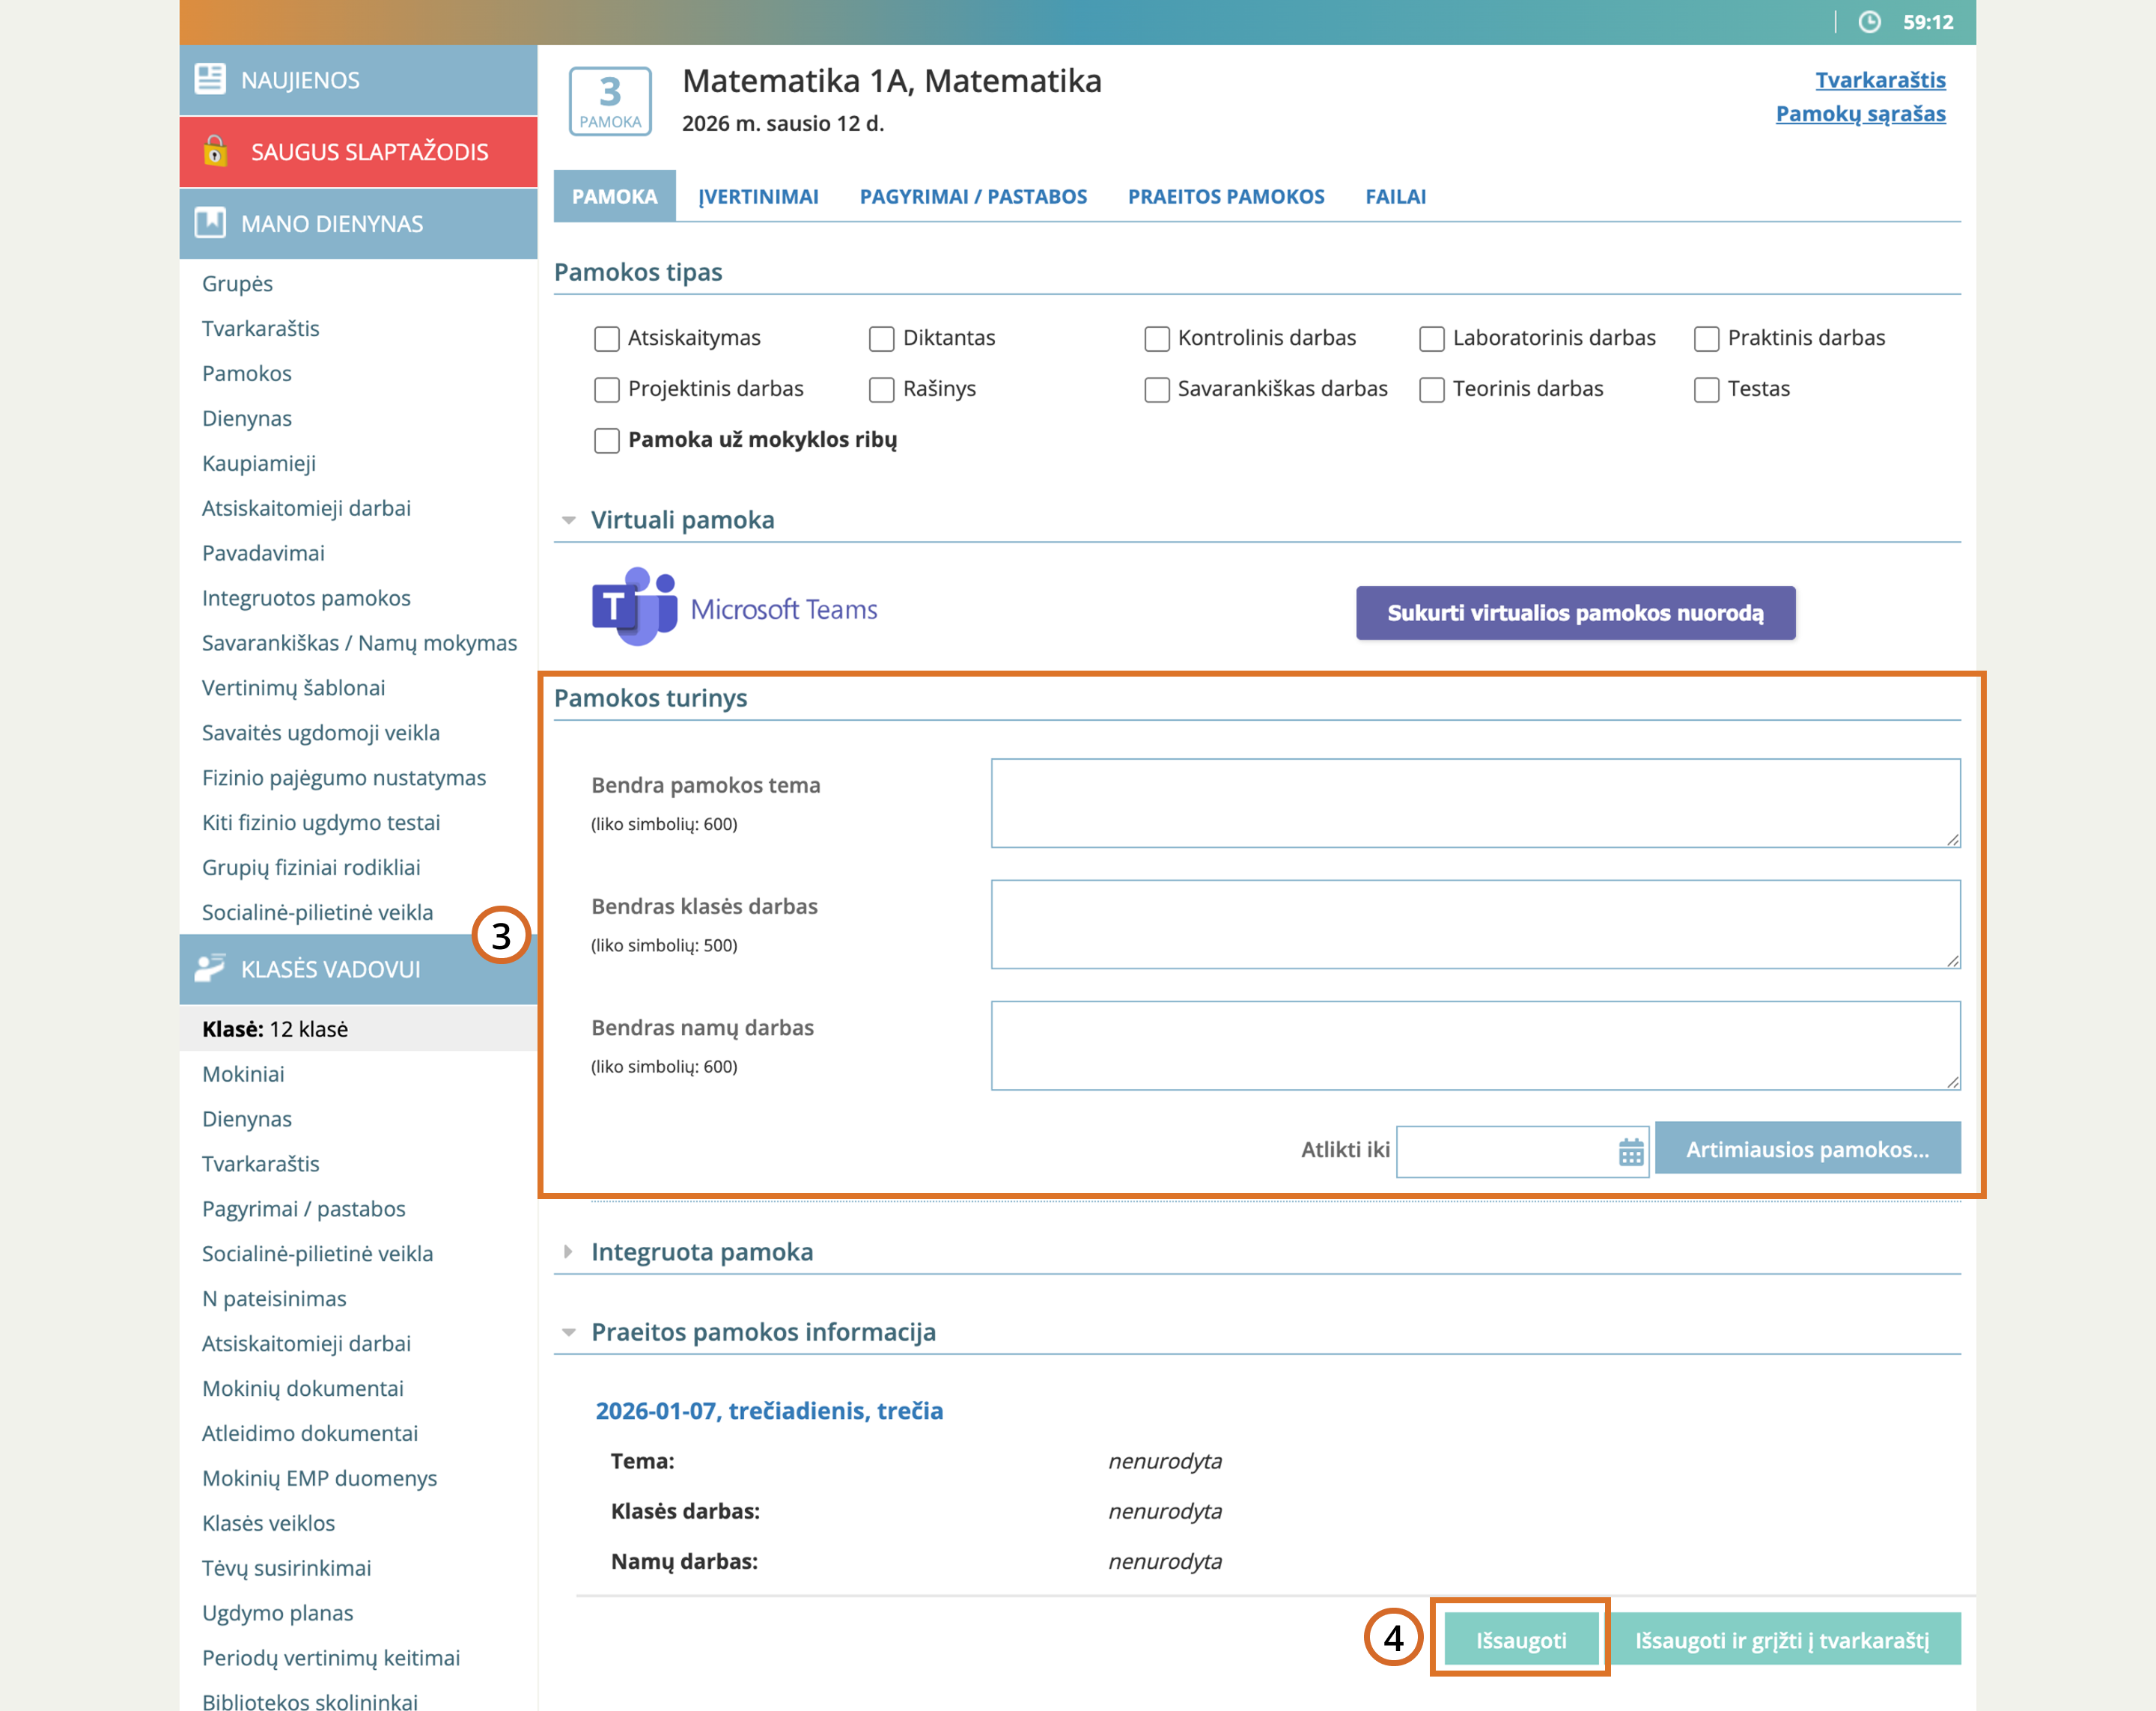Click the lesson number 3 Pamoka badge
Screen dimensions: 2156x1711
[x=610, y=101]
